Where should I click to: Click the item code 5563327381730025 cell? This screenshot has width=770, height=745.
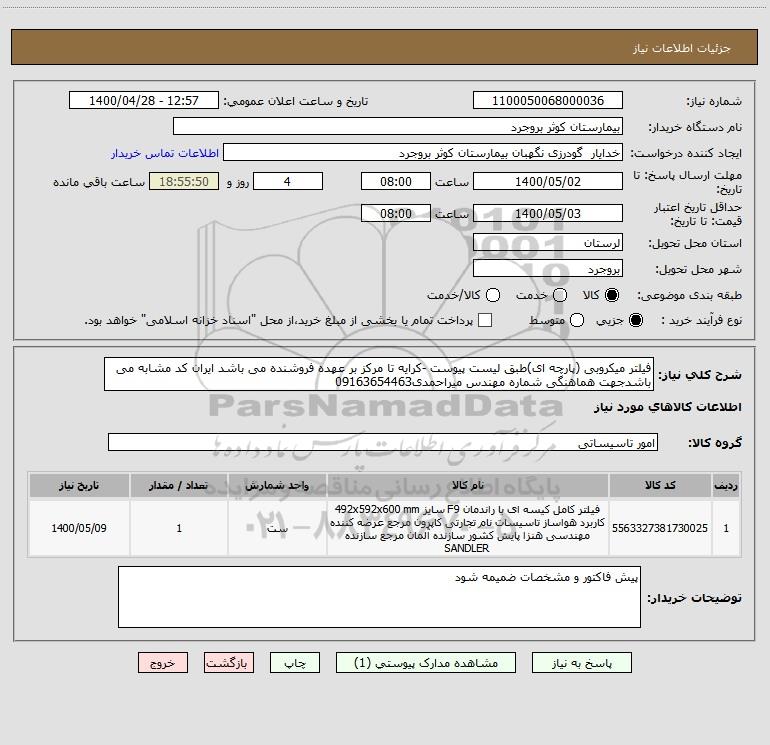(660, 528)
